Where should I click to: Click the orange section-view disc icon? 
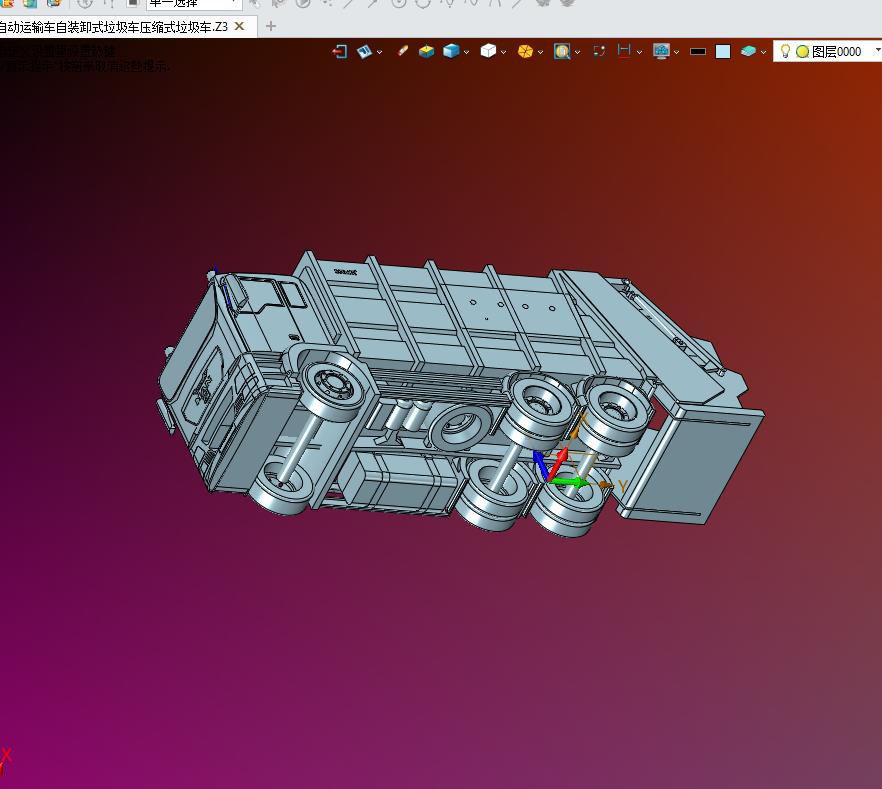[x=525, y=51]
